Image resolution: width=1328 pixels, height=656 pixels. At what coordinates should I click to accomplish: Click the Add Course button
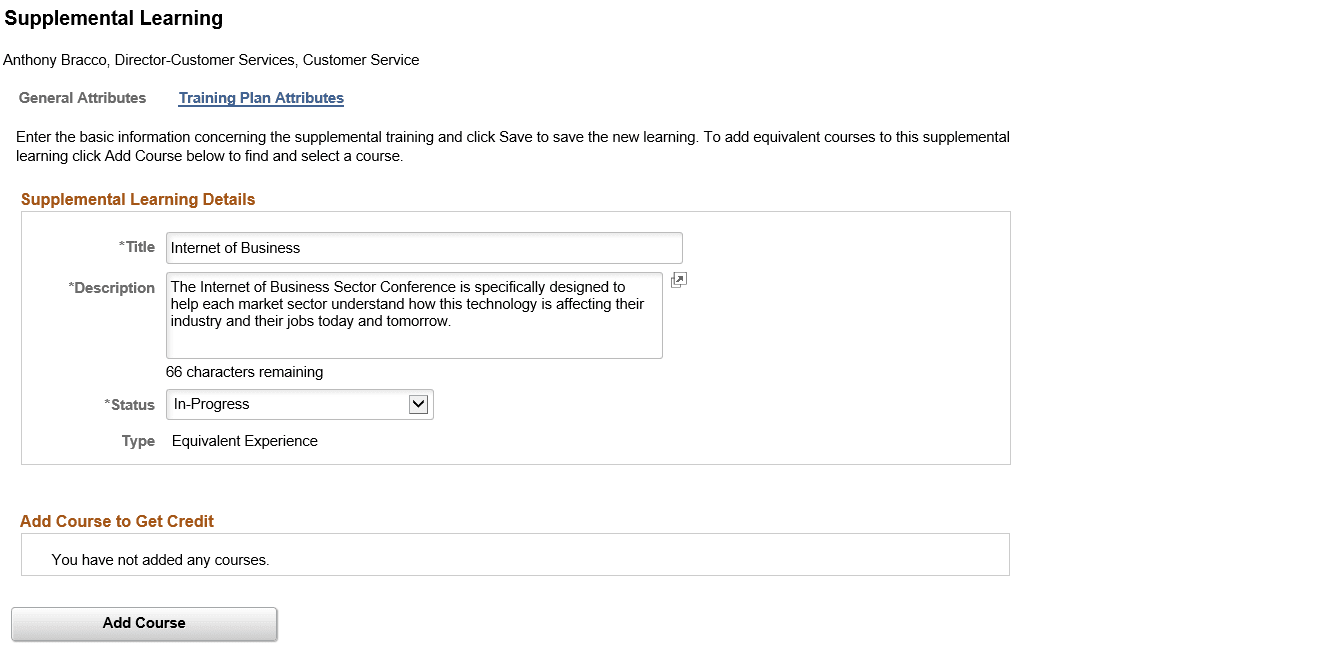(143, 623)
